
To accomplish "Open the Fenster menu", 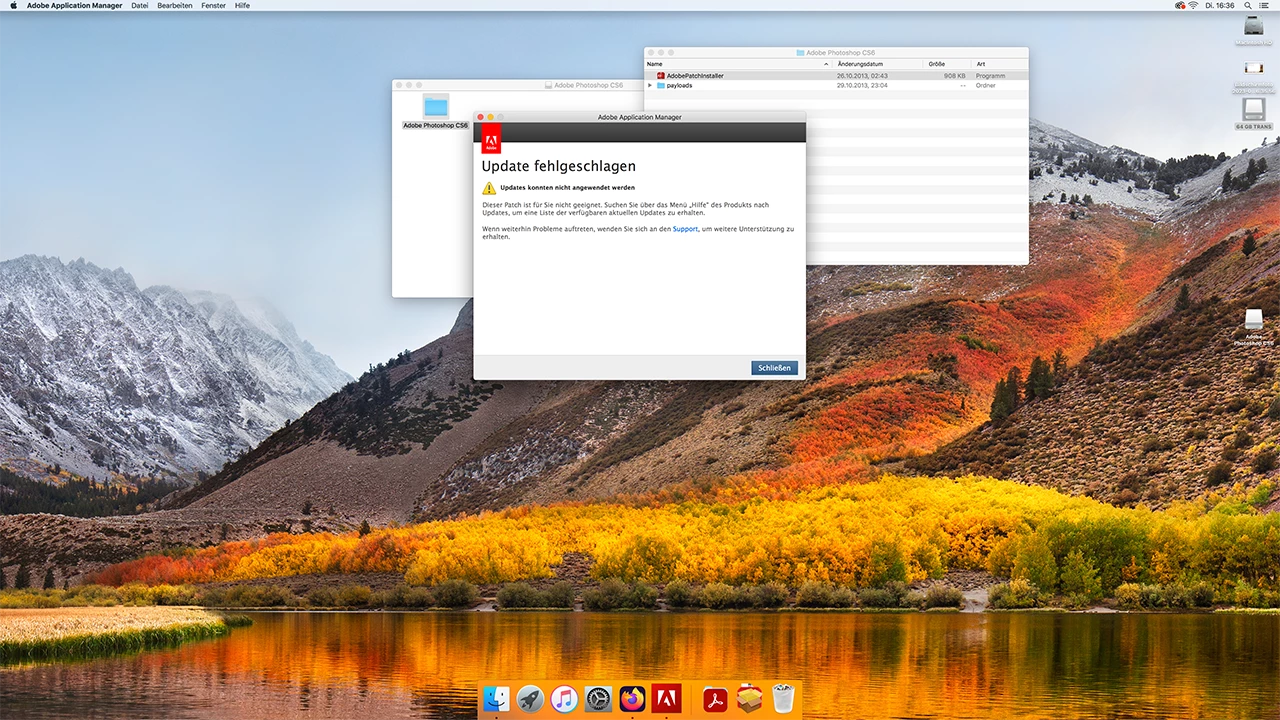I will (213, 6).
